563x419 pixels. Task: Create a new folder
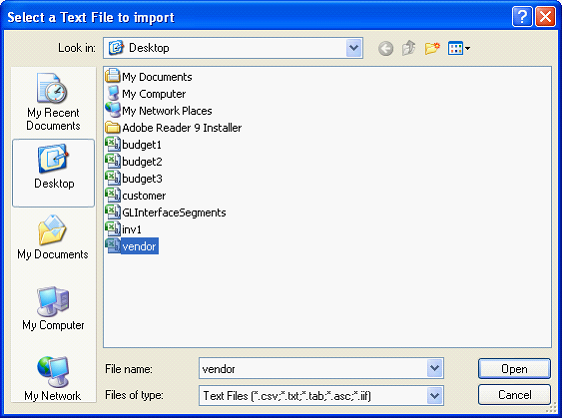click(432, 48)
